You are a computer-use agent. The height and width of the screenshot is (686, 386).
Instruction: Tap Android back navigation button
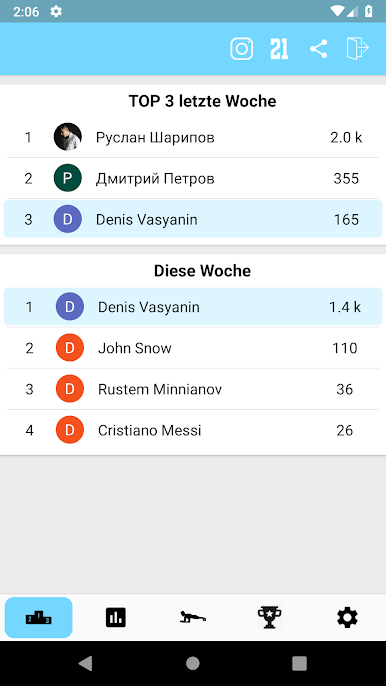pos(86,663)
